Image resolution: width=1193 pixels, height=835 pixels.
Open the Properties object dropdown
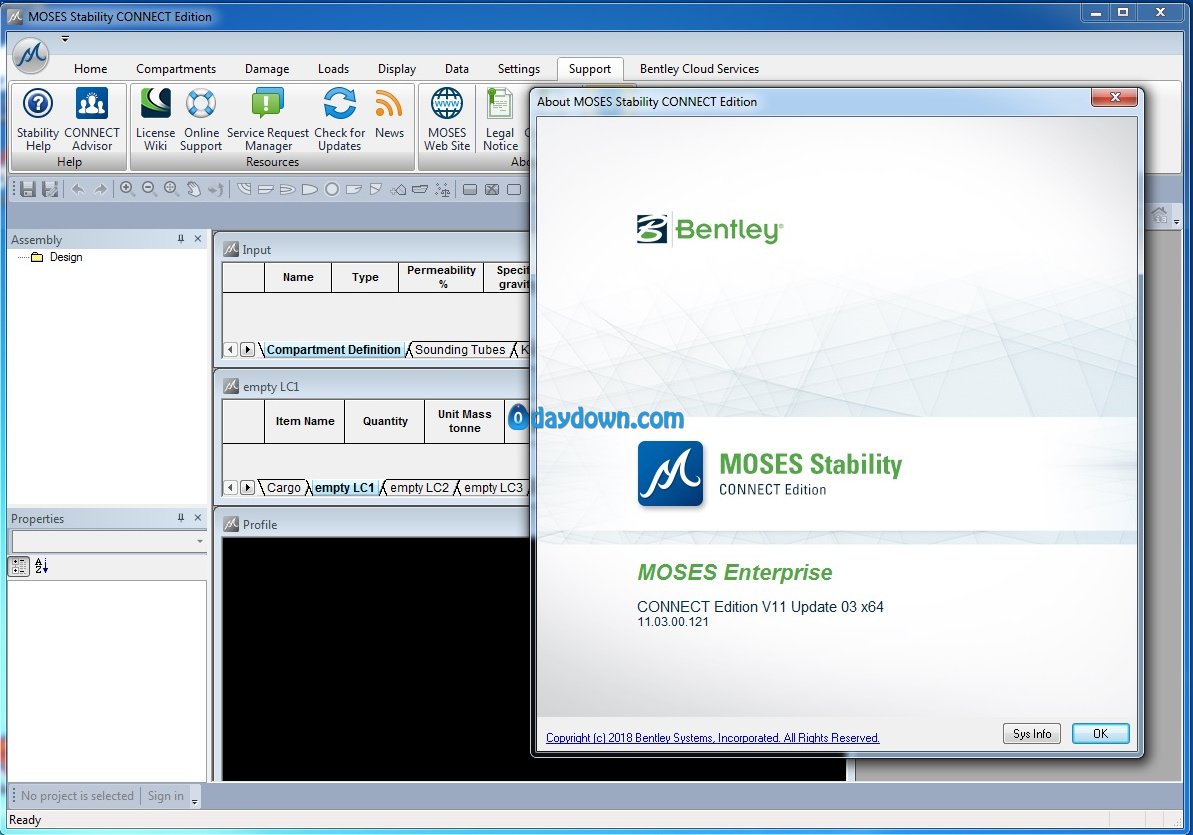[199, 541]
